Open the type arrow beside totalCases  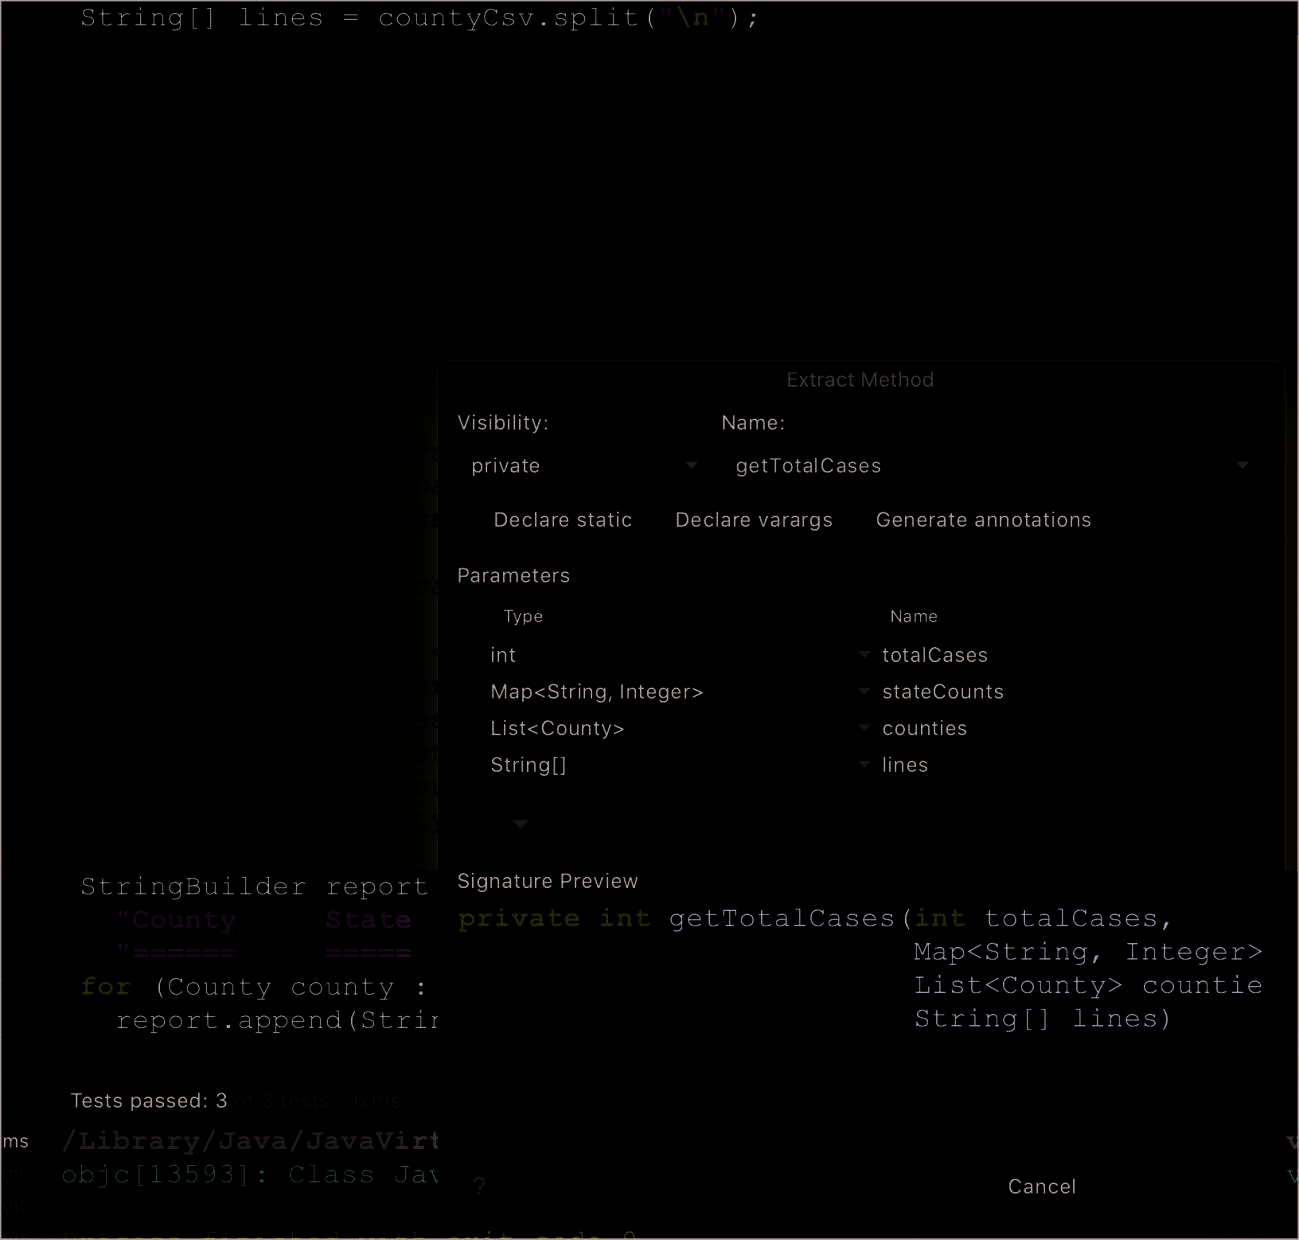click(x=864, y=655)
